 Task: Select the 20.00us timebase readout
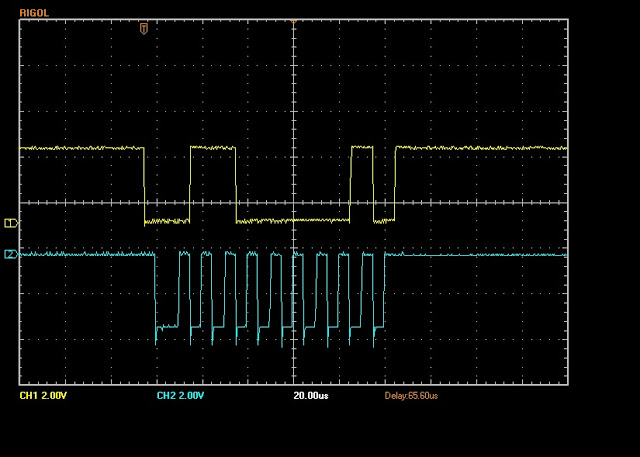click(310, 396)
